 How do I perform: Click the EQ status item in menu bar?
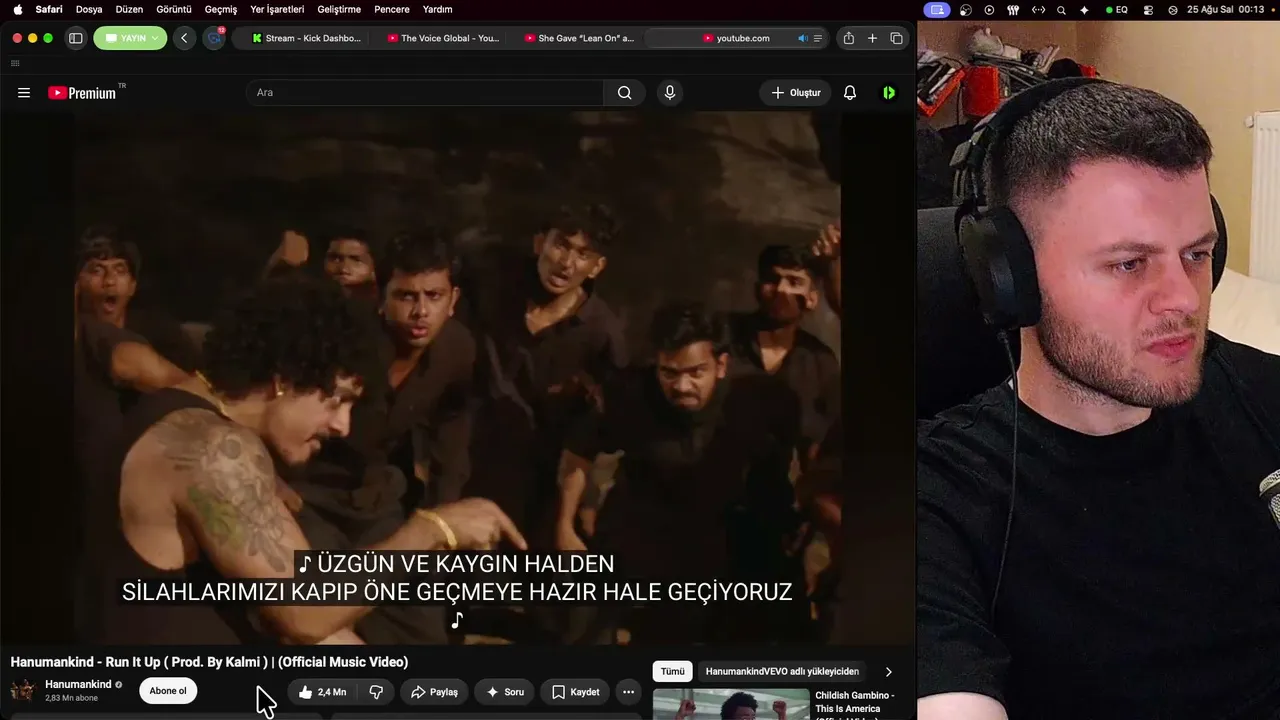(x=1116, y=10)
